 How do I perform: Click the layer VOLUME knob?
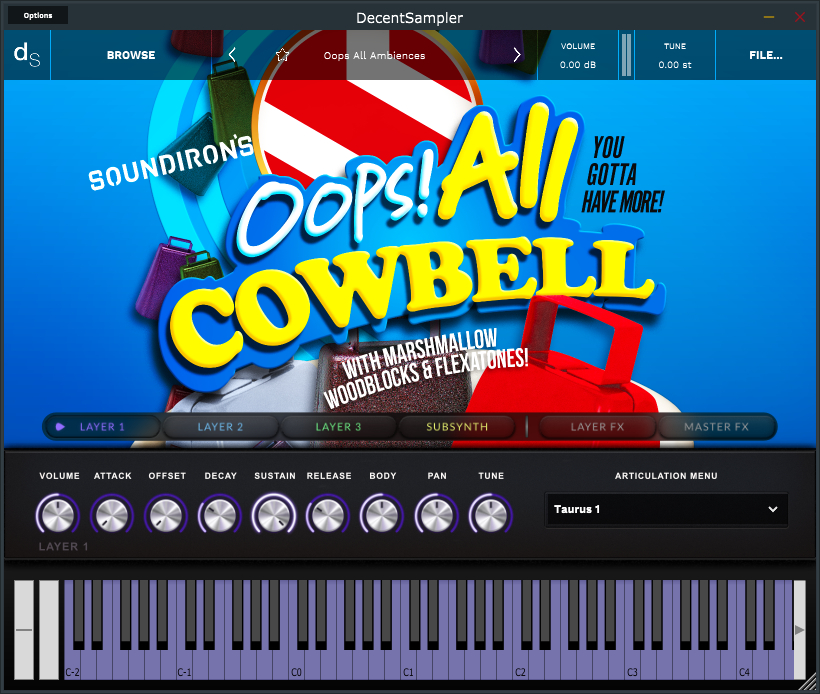click(58, 515)
